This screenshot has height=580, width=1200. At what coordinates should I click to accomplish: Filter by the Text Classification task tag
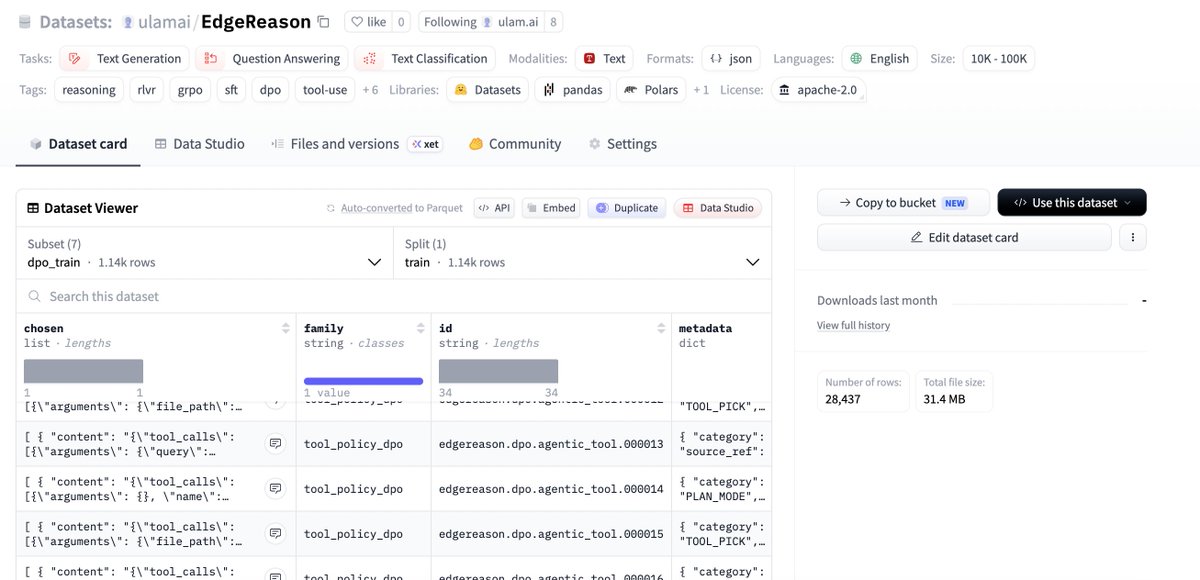pos(426,59)
